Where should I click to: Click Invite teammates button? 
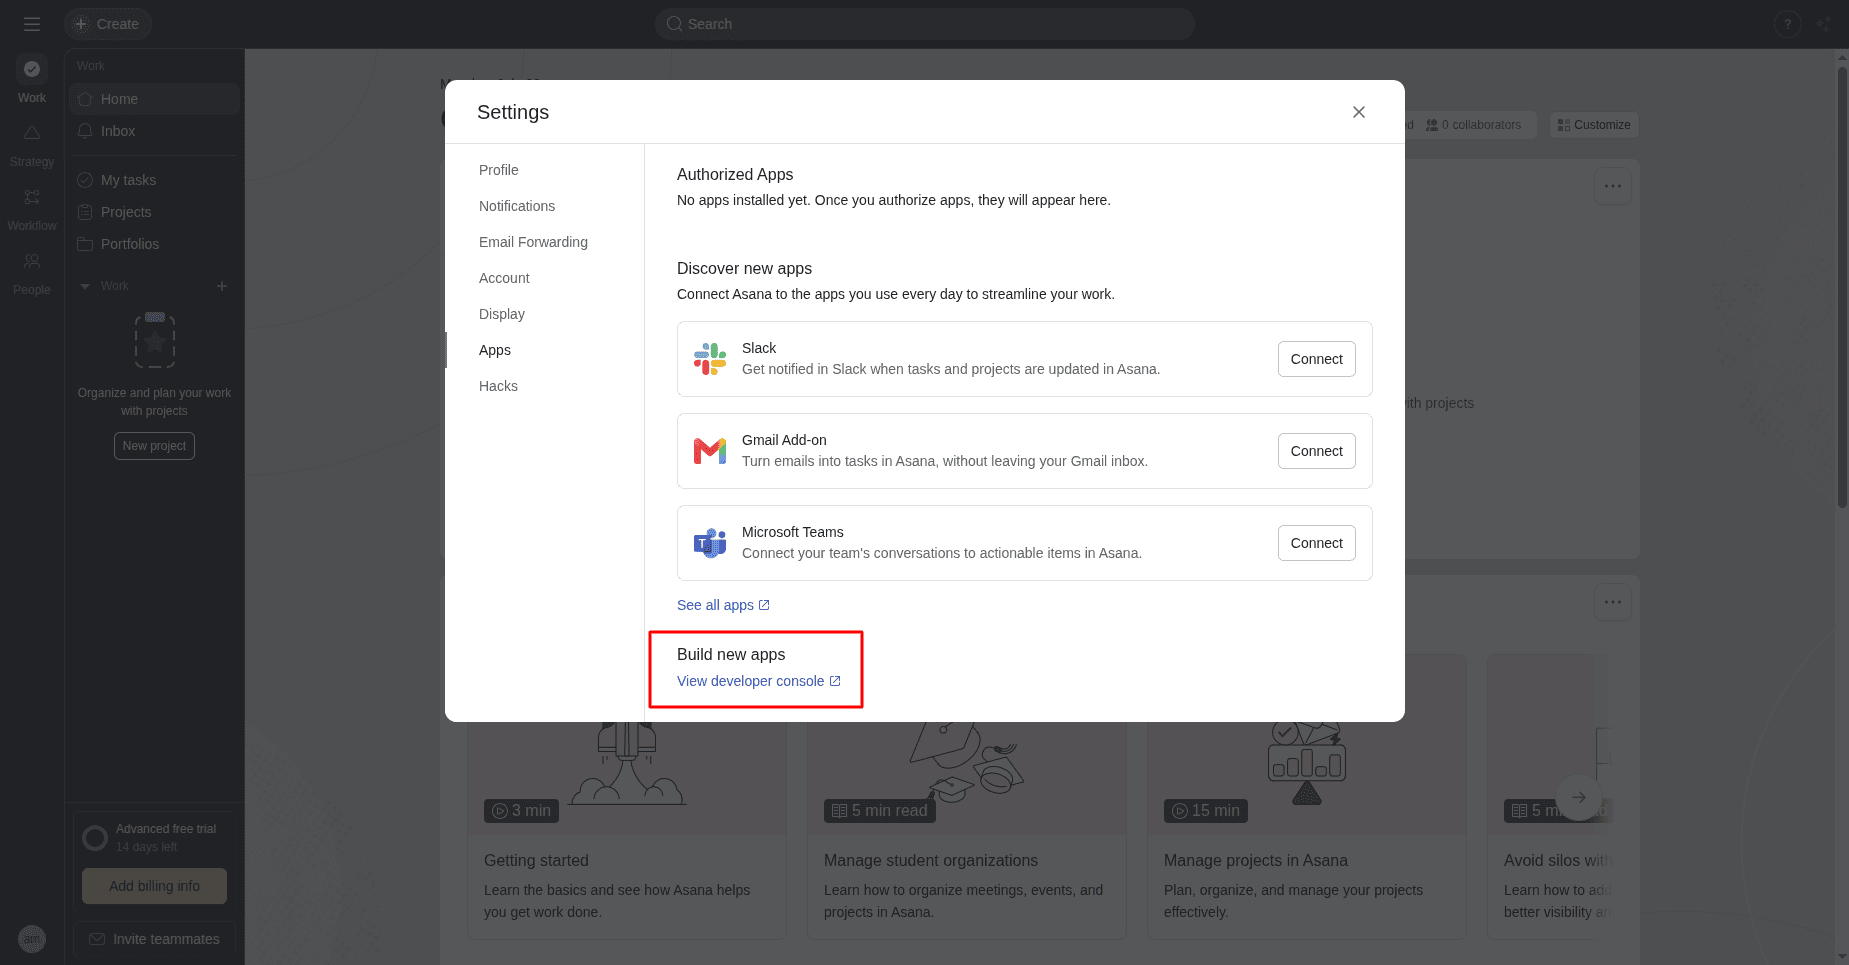pyautogui.click(x=154, y=939)
